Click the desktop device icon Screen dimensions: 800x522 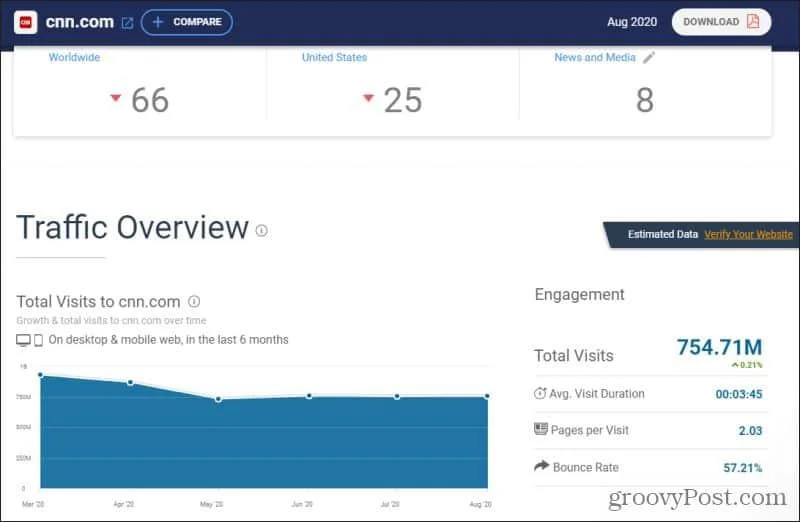pos(23,340)
